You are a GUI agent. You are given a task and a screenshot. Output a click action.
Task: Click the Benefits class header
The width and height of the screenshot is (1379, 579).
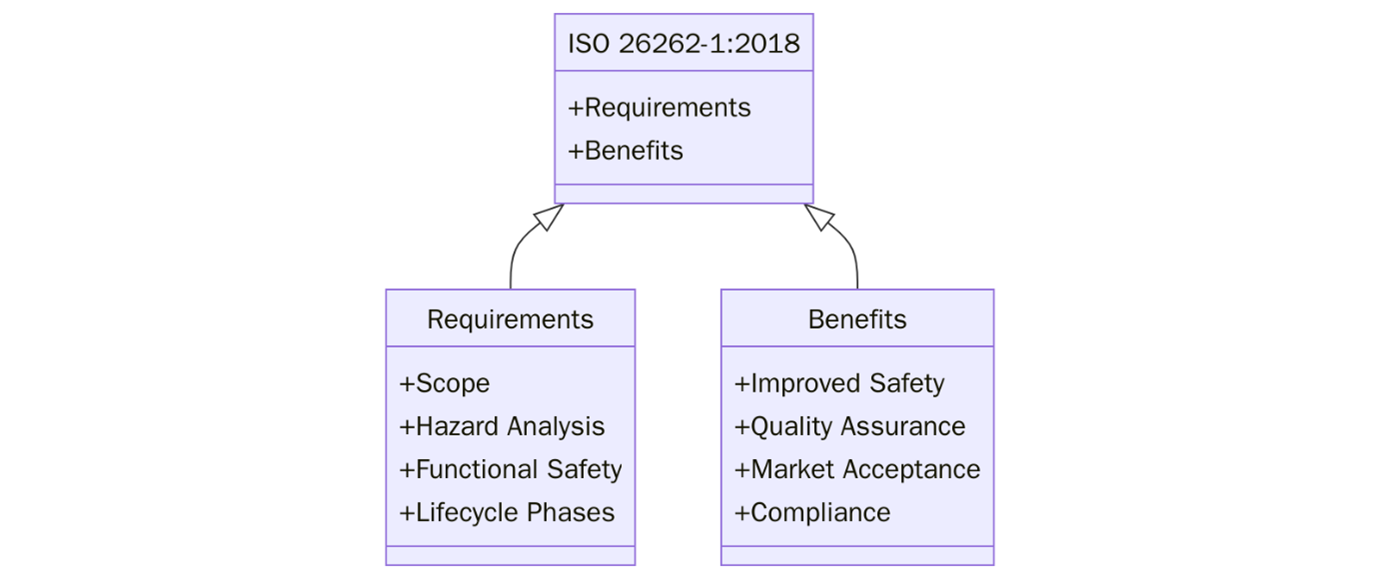tap(857, 318)
